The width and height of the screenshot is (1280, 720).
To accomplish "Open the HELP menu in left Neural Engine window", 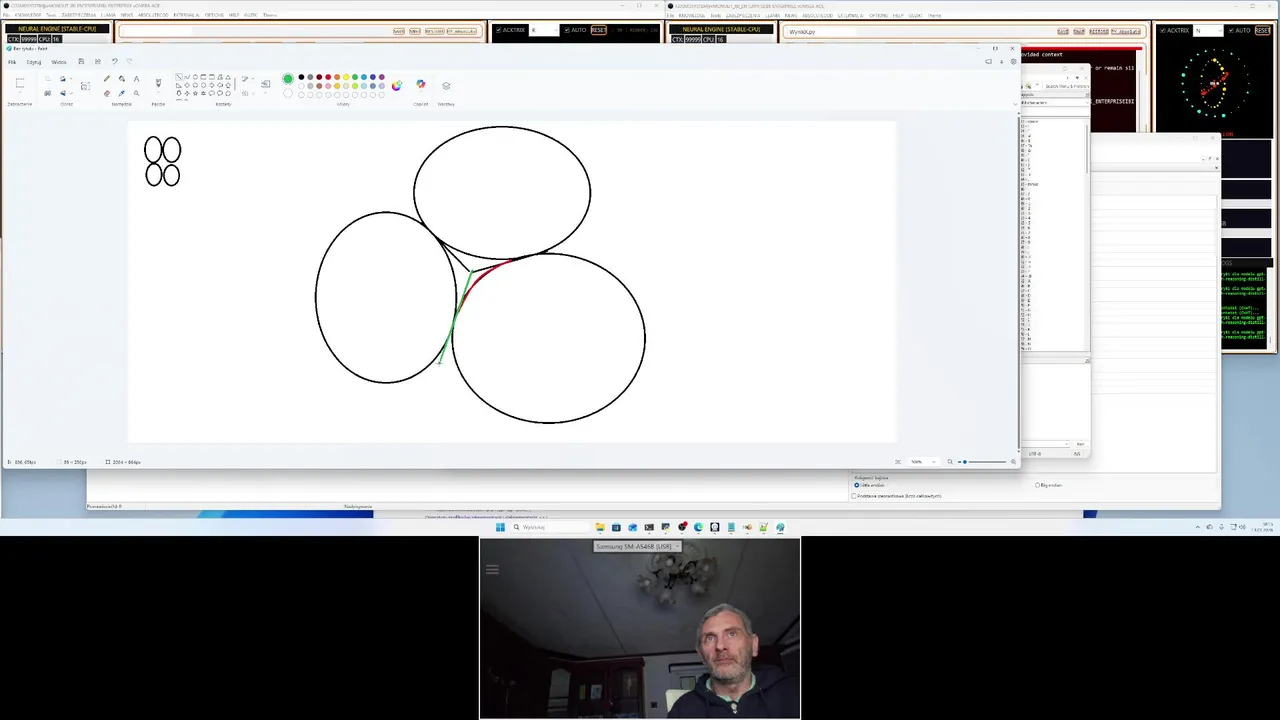I will [x=234, y=15].
